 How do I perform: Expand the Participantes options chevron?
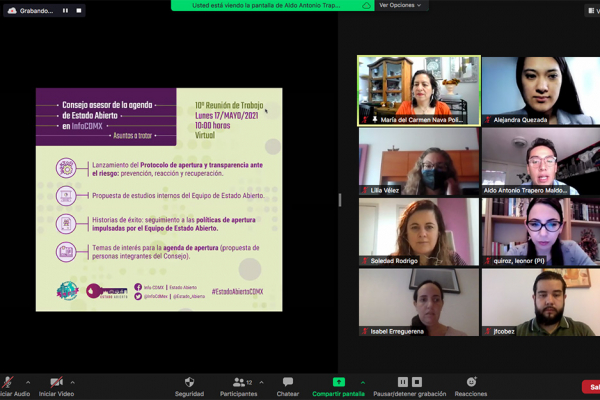pyautogui.click(x=261, y=382)
